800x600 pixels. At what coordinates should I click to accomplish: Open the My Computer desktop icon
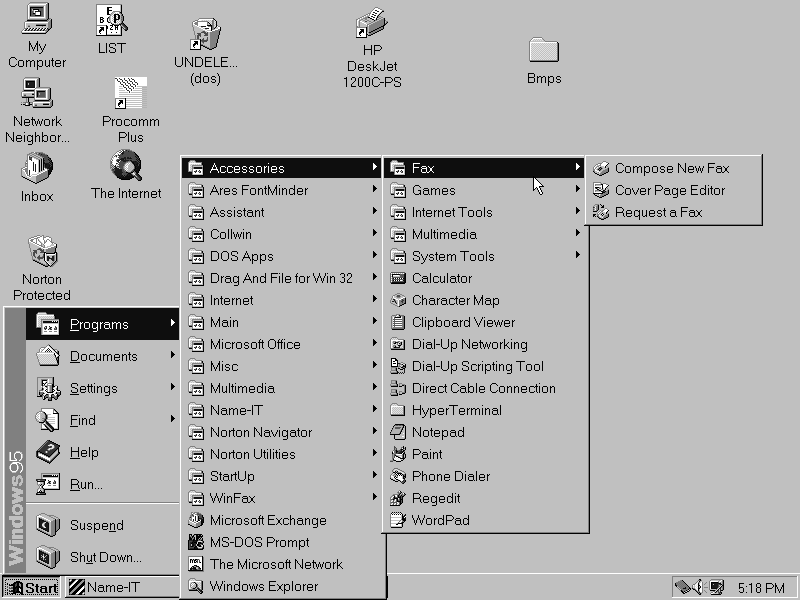click(x=37, y=18)
